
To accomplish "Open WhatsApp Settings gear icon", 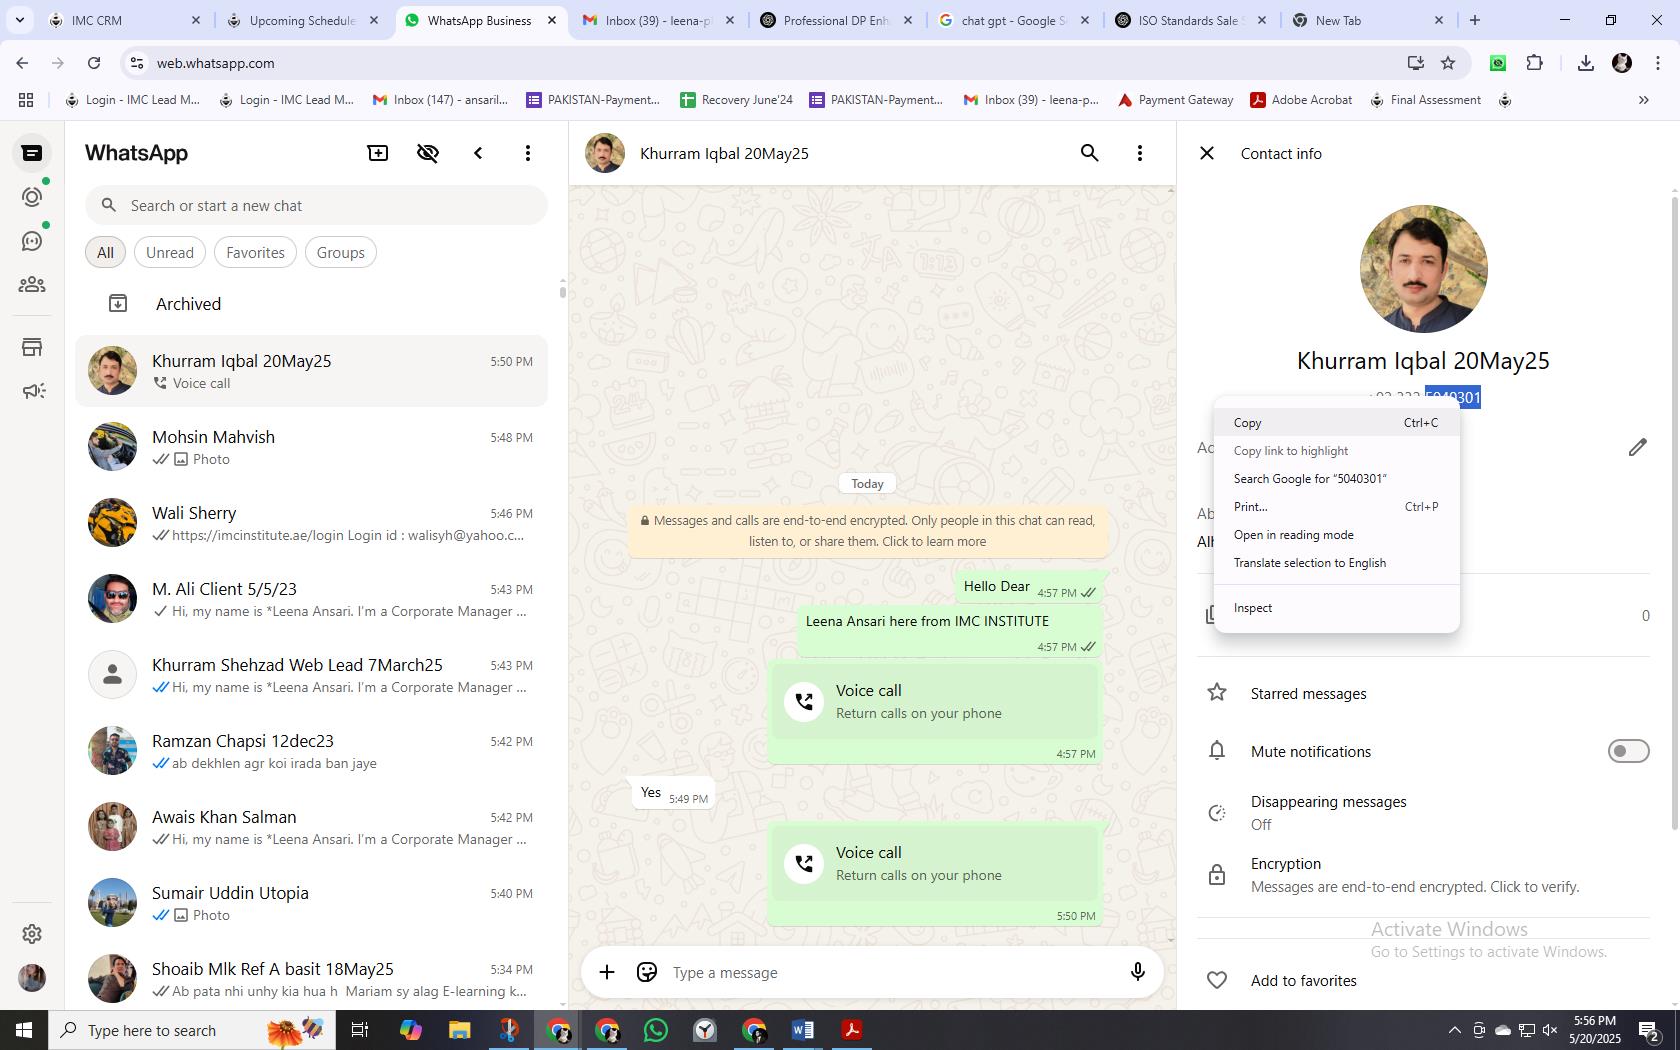I will pyautogui.click(x=32, y=933).
